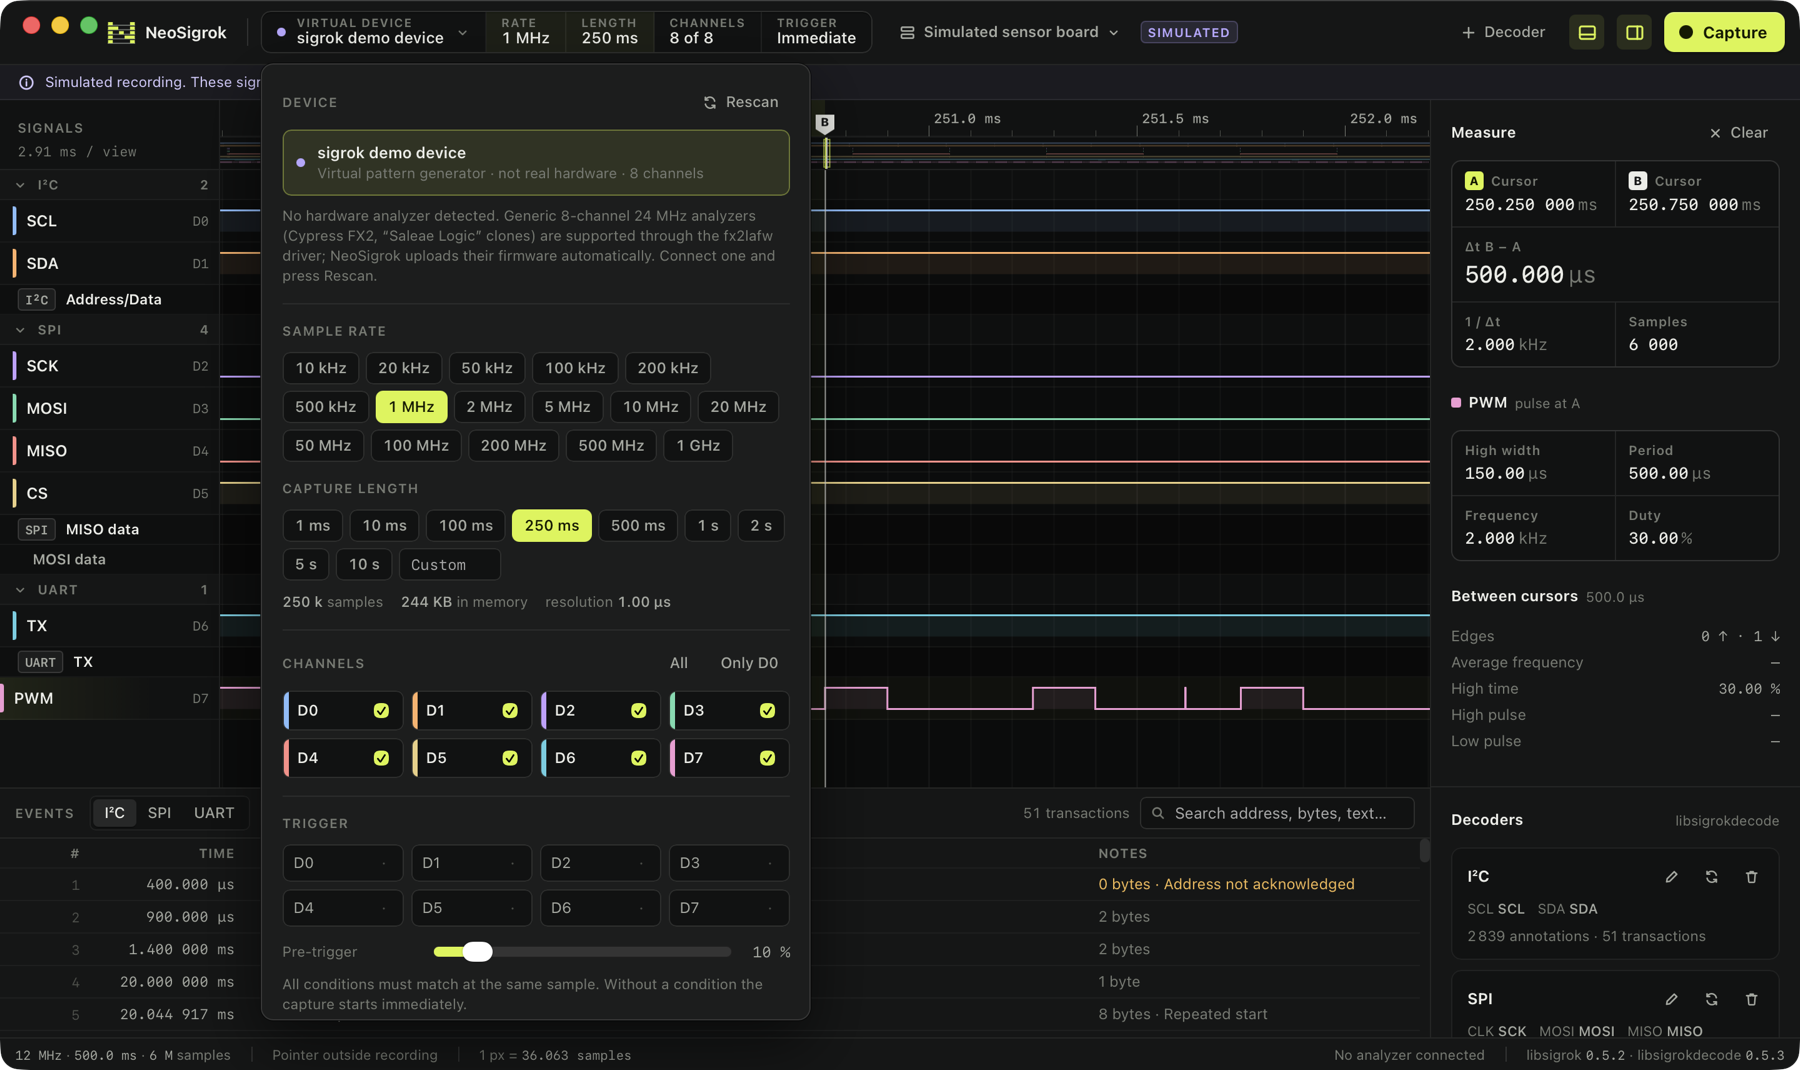Viewport: 1800px width, 1070px height.
Task: Click the A cursor badge in Measure panel
Action: [x=1474, y=181]
